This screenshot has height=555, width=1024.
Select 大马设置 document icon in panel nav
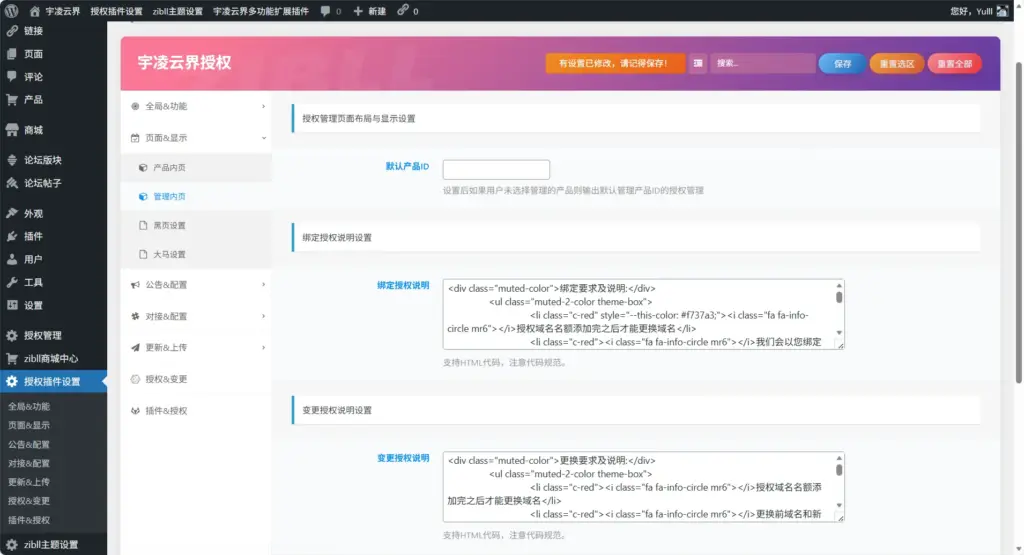click(x=143, y=254)
